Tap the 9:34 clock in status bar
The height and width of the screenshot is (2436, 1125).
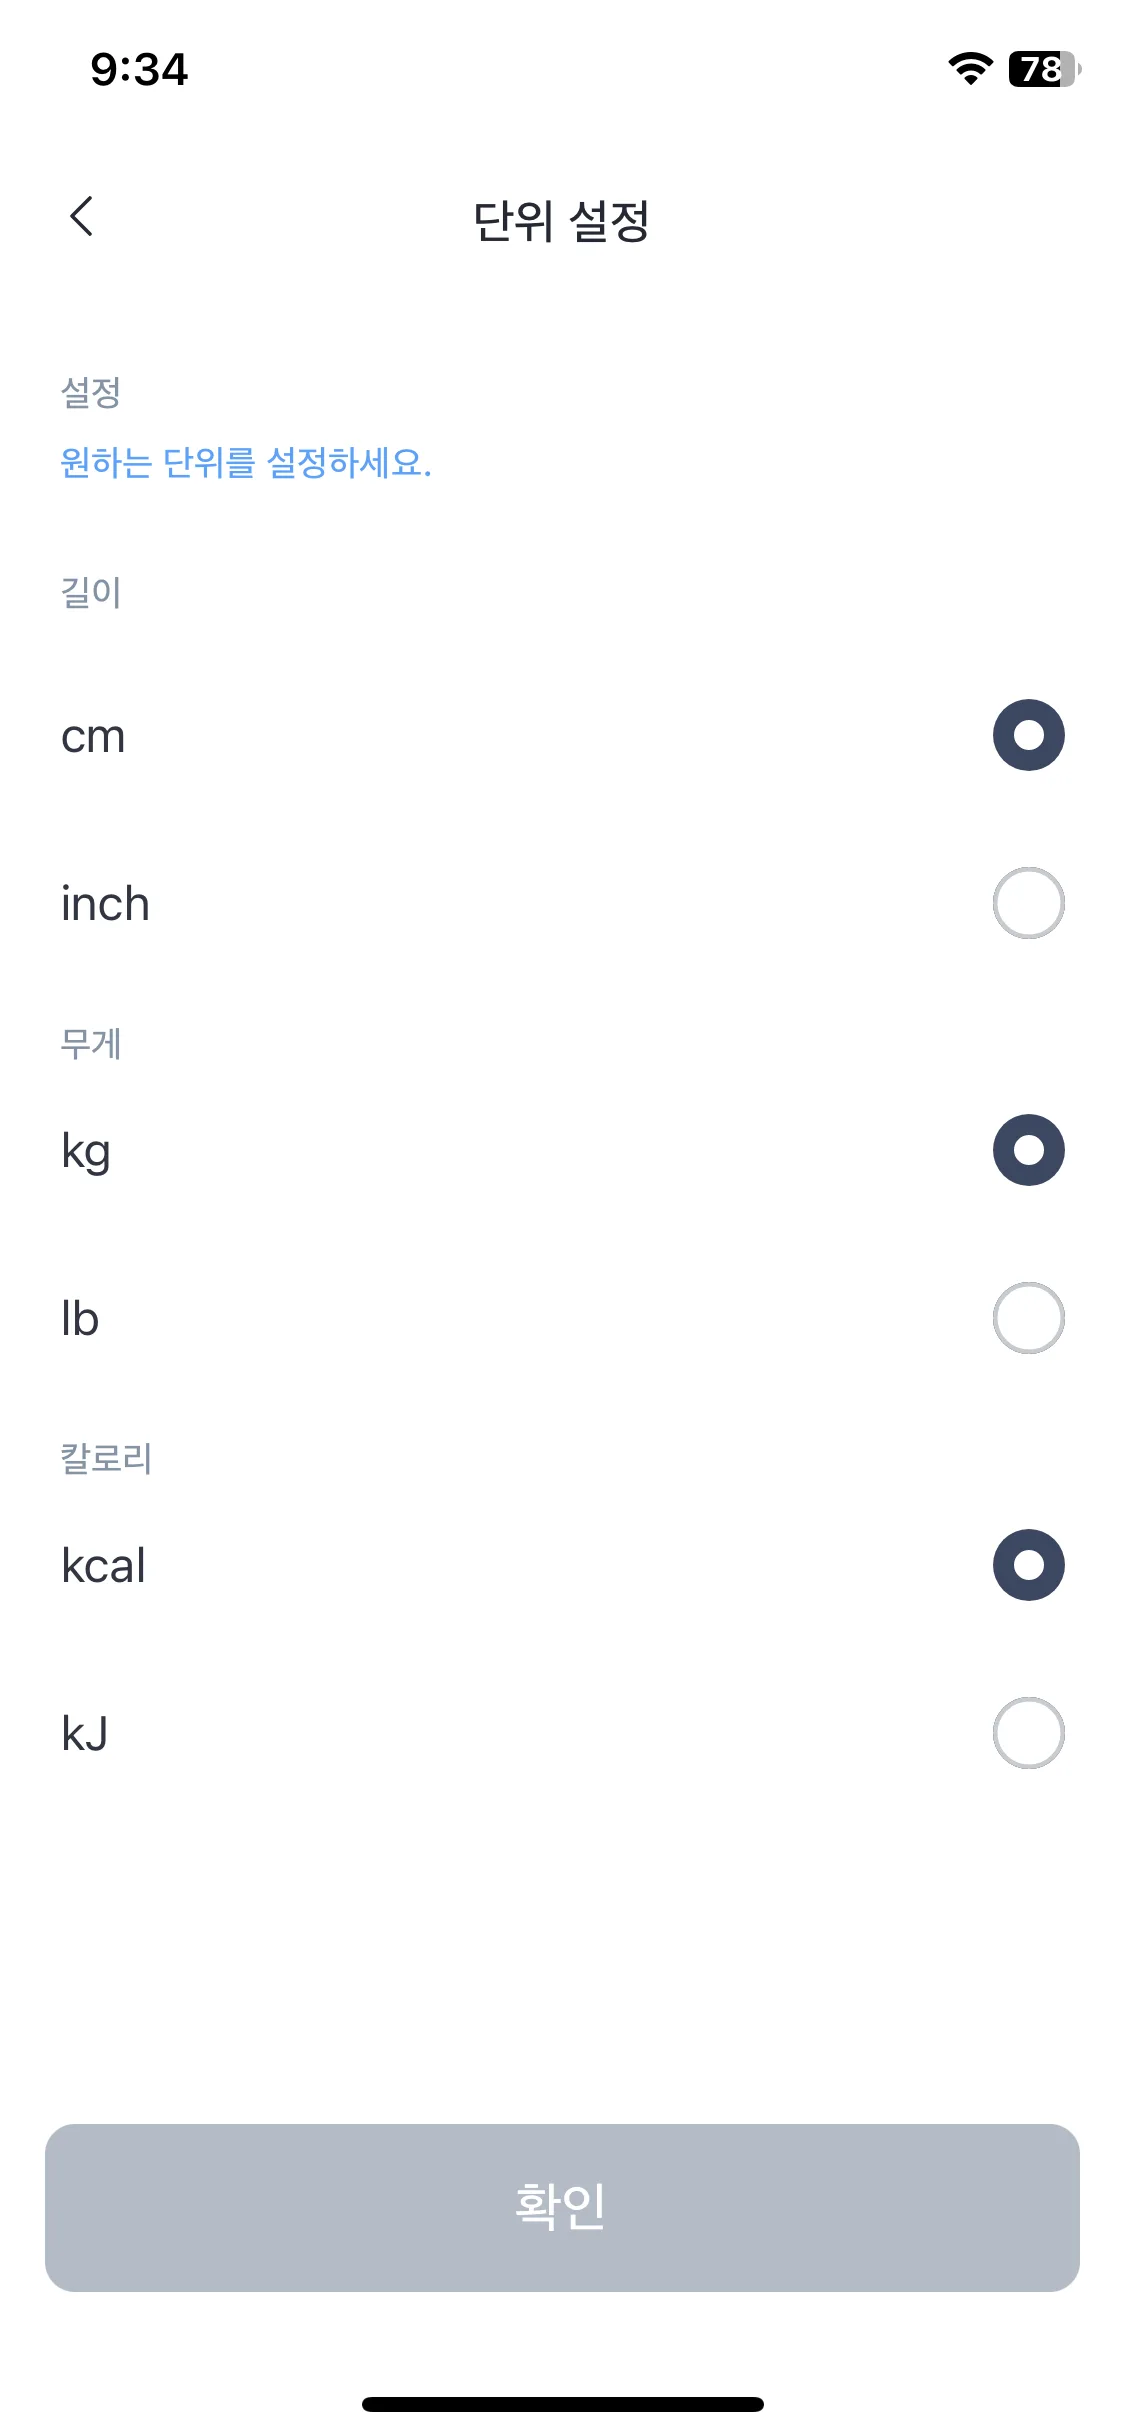[139, 69]
